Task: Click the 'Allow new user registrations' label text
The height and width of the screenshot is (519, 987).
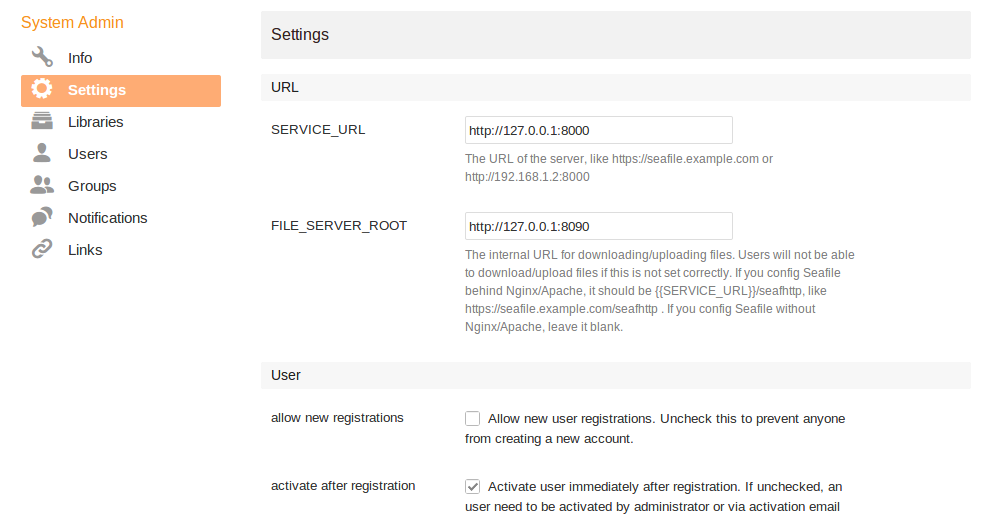Action: 568,418
